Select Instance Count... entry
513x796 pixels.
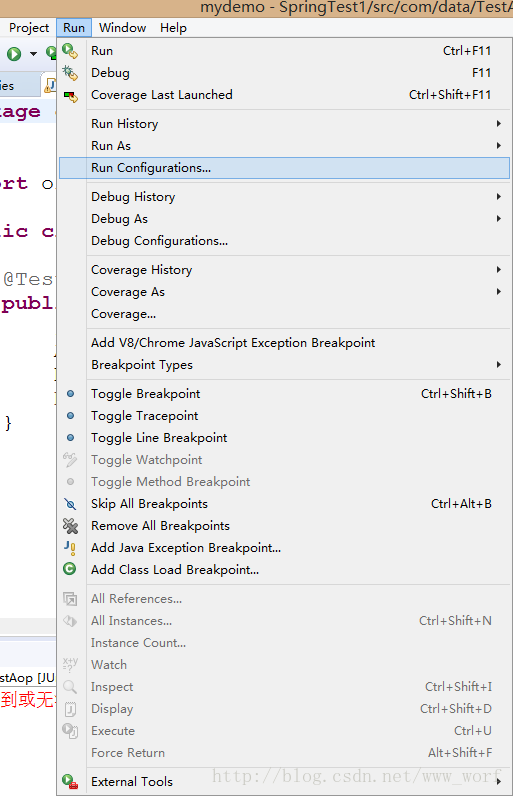[284, 643]
